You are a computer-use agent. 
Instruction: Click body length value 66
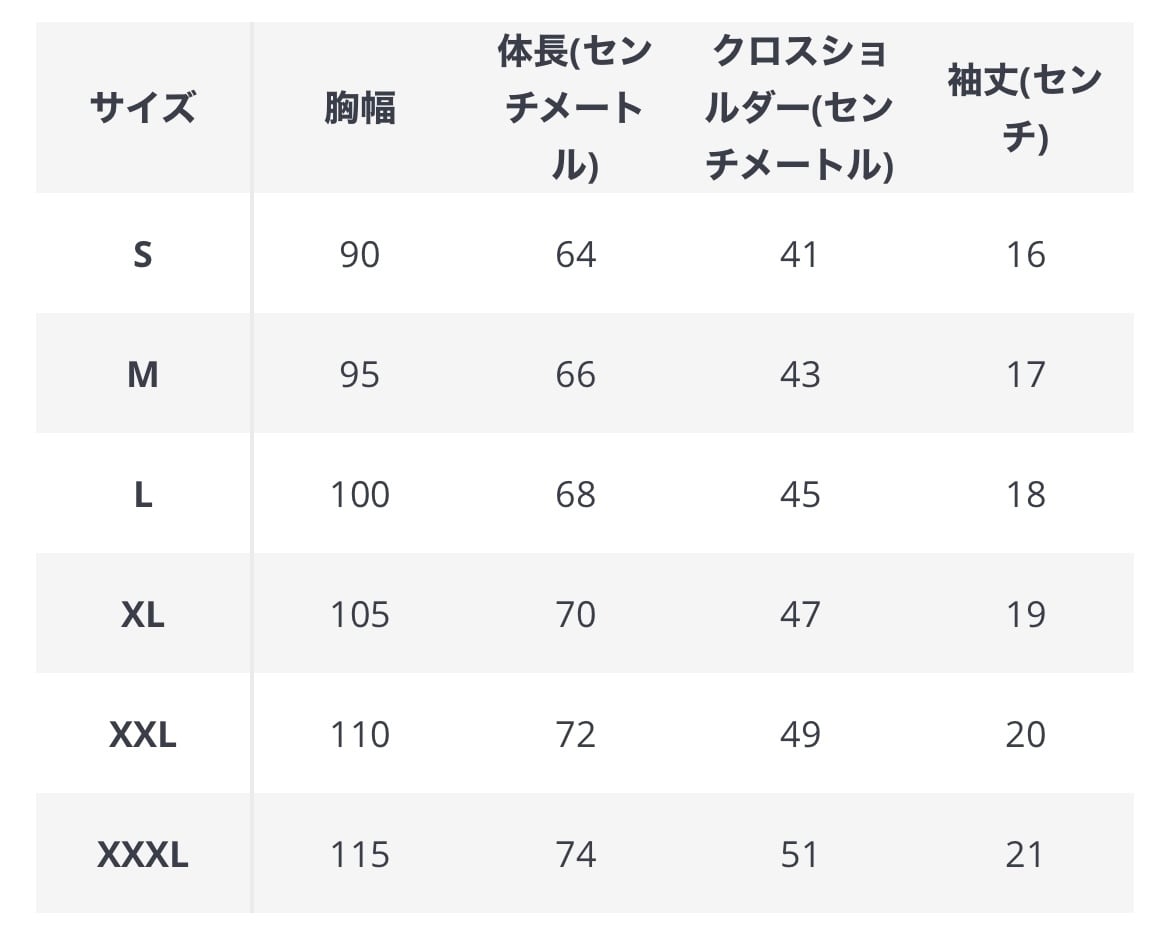coord(575,375)
